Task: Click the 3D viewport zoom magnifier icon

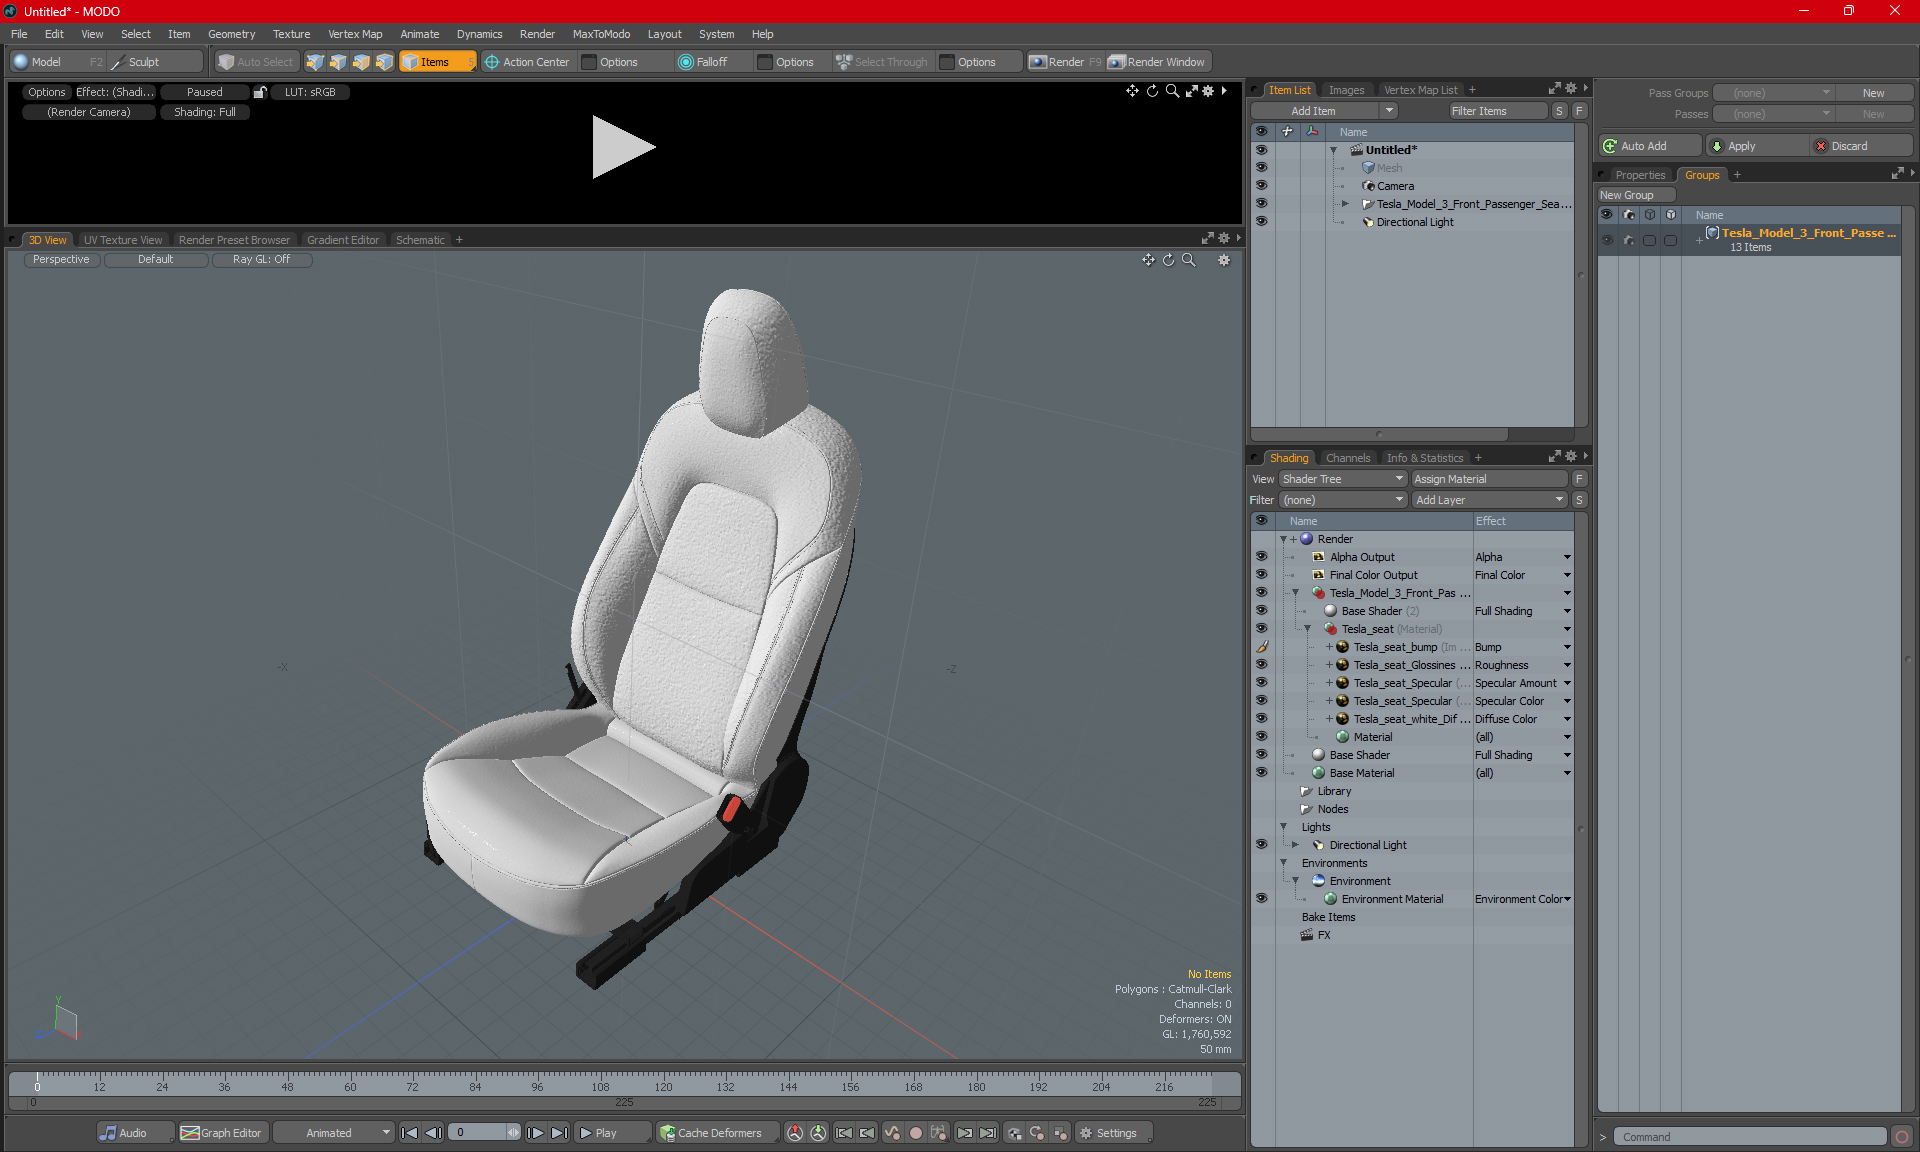Action: (1189, 260)
